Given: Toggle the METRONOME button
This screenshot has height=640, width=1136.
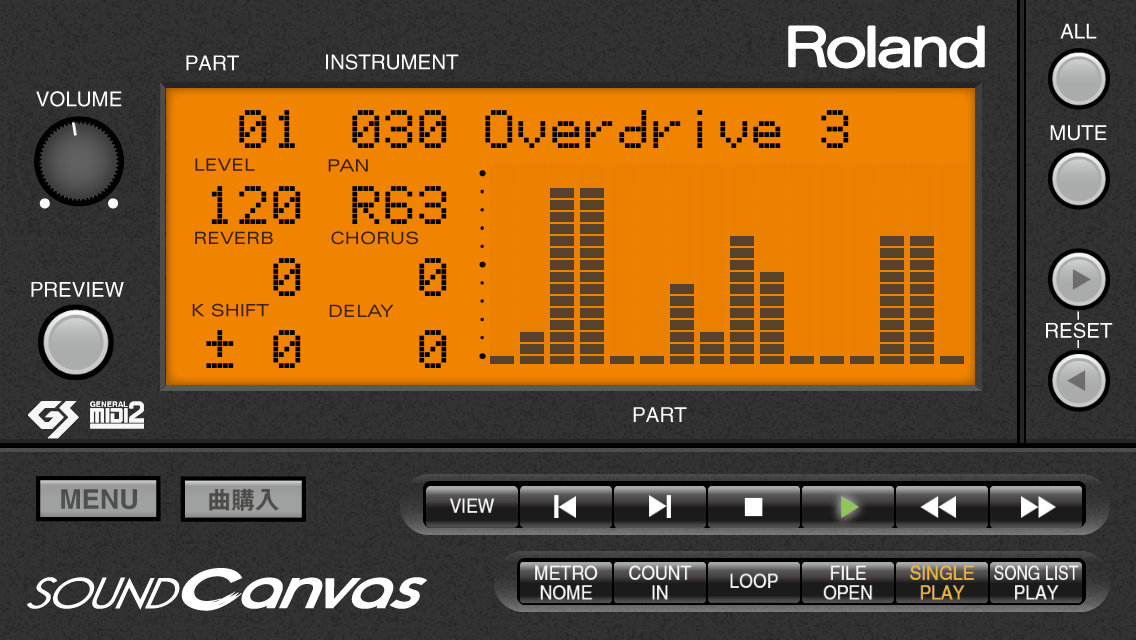Looking at the screenshot, I should click(x=566, y=583).
